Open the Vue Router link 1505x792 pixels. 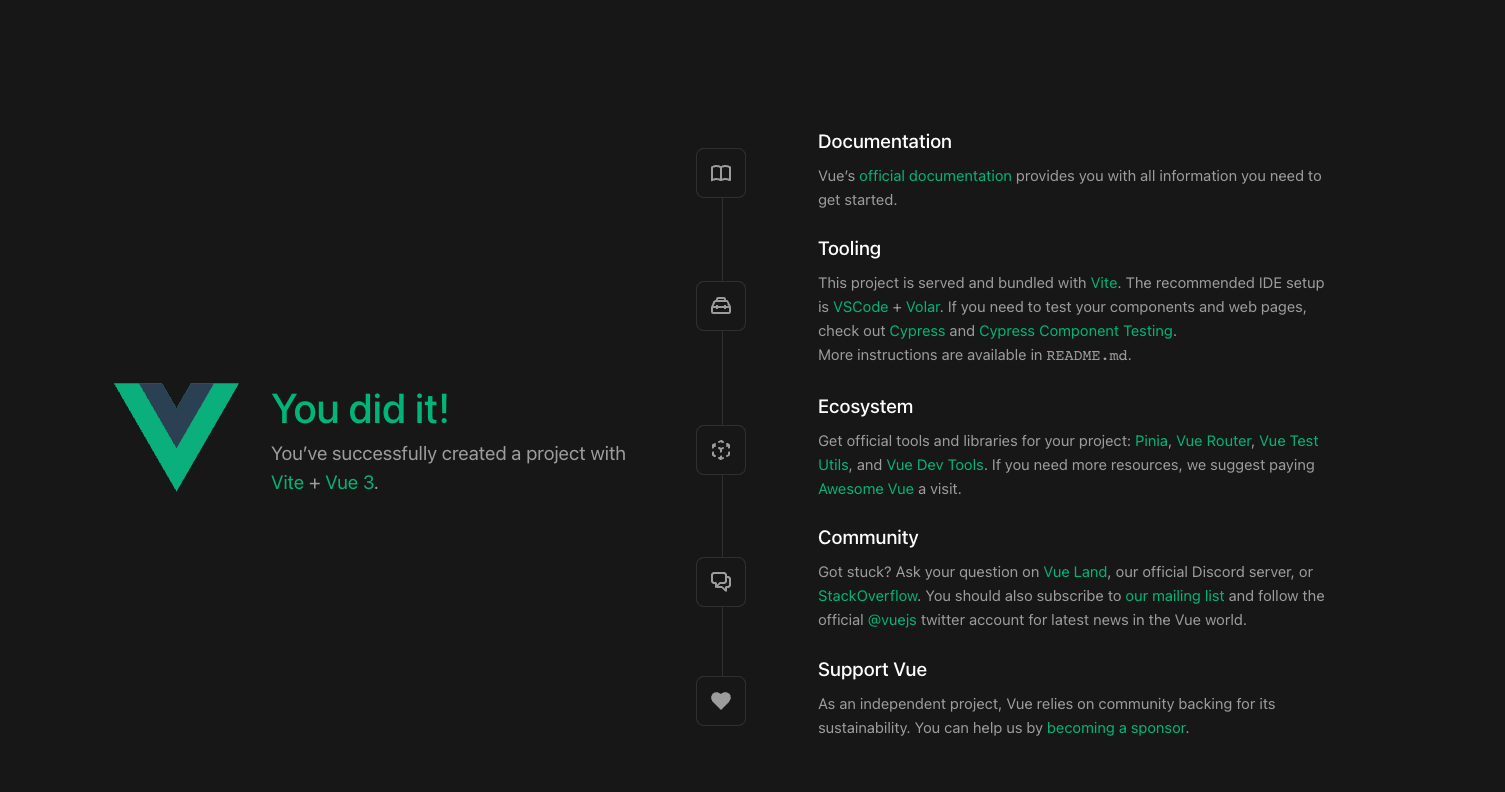[x=1213, y=441]
